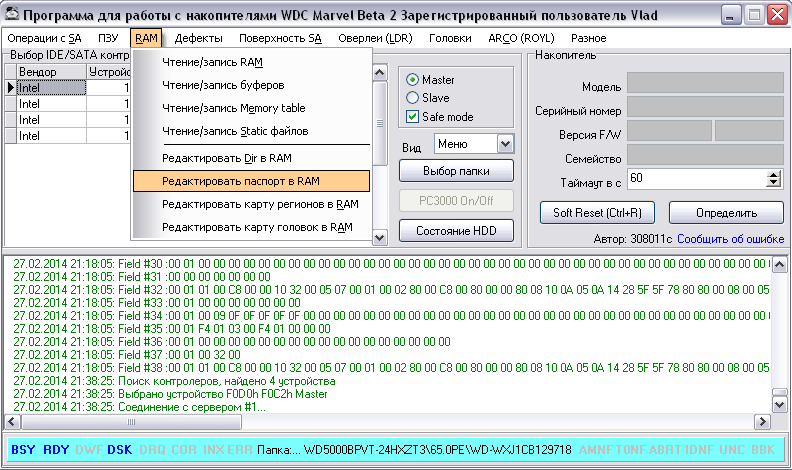
Task: Open the Поверхность SA menu
Action: click(280, 38)
